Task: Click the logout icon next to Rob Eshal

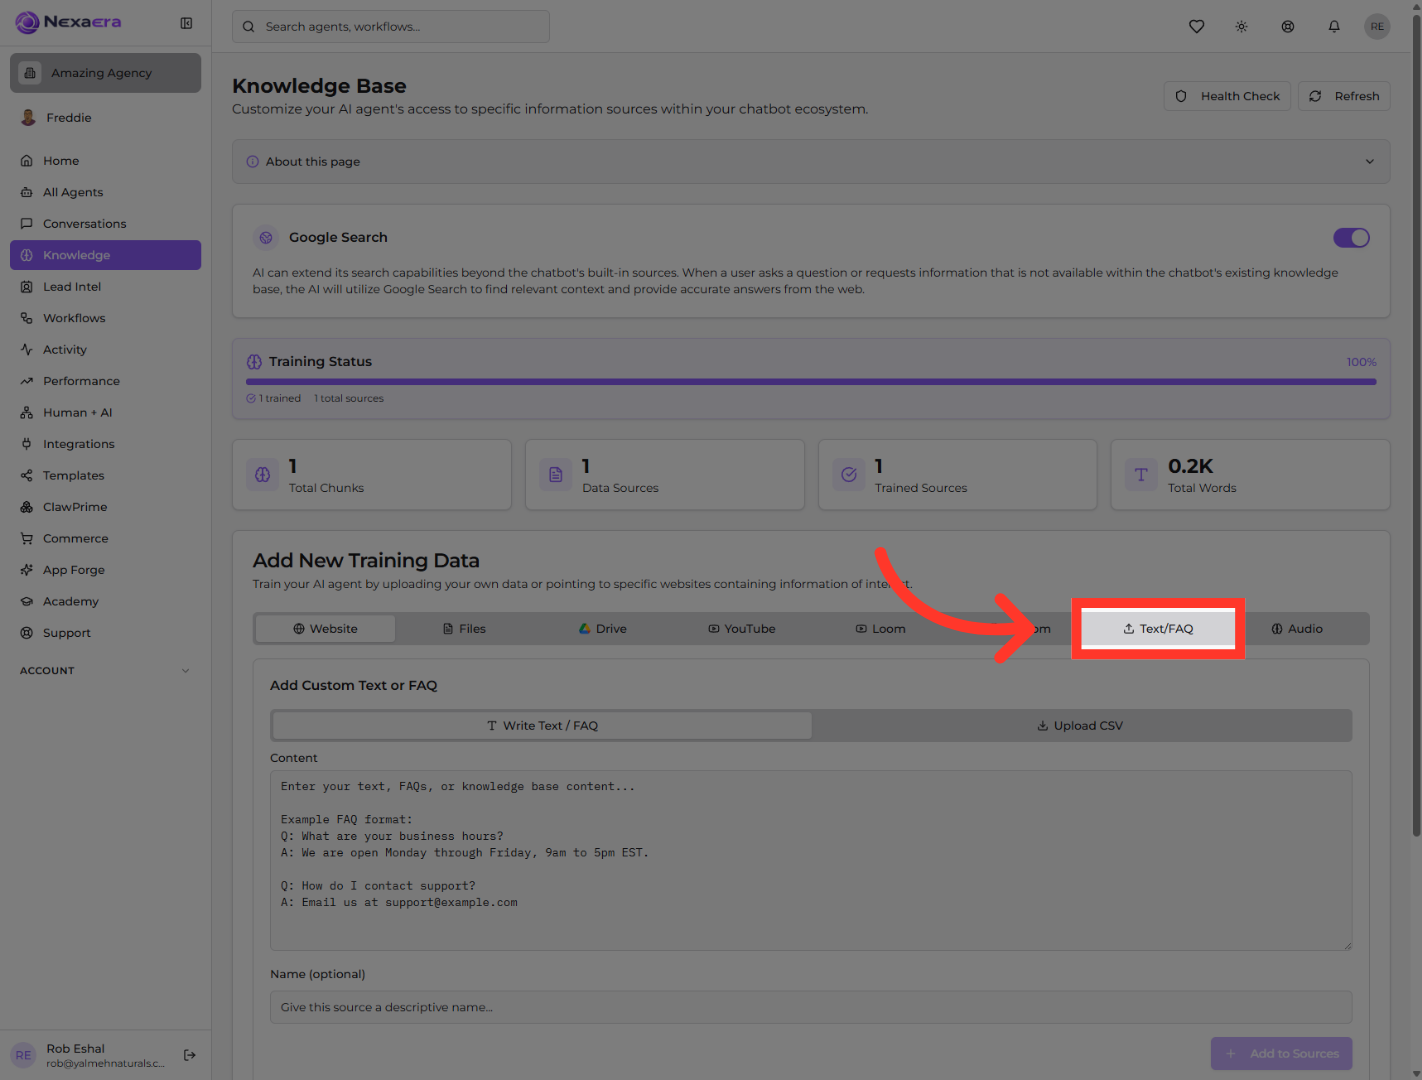Action: (x=190, y=1055)
